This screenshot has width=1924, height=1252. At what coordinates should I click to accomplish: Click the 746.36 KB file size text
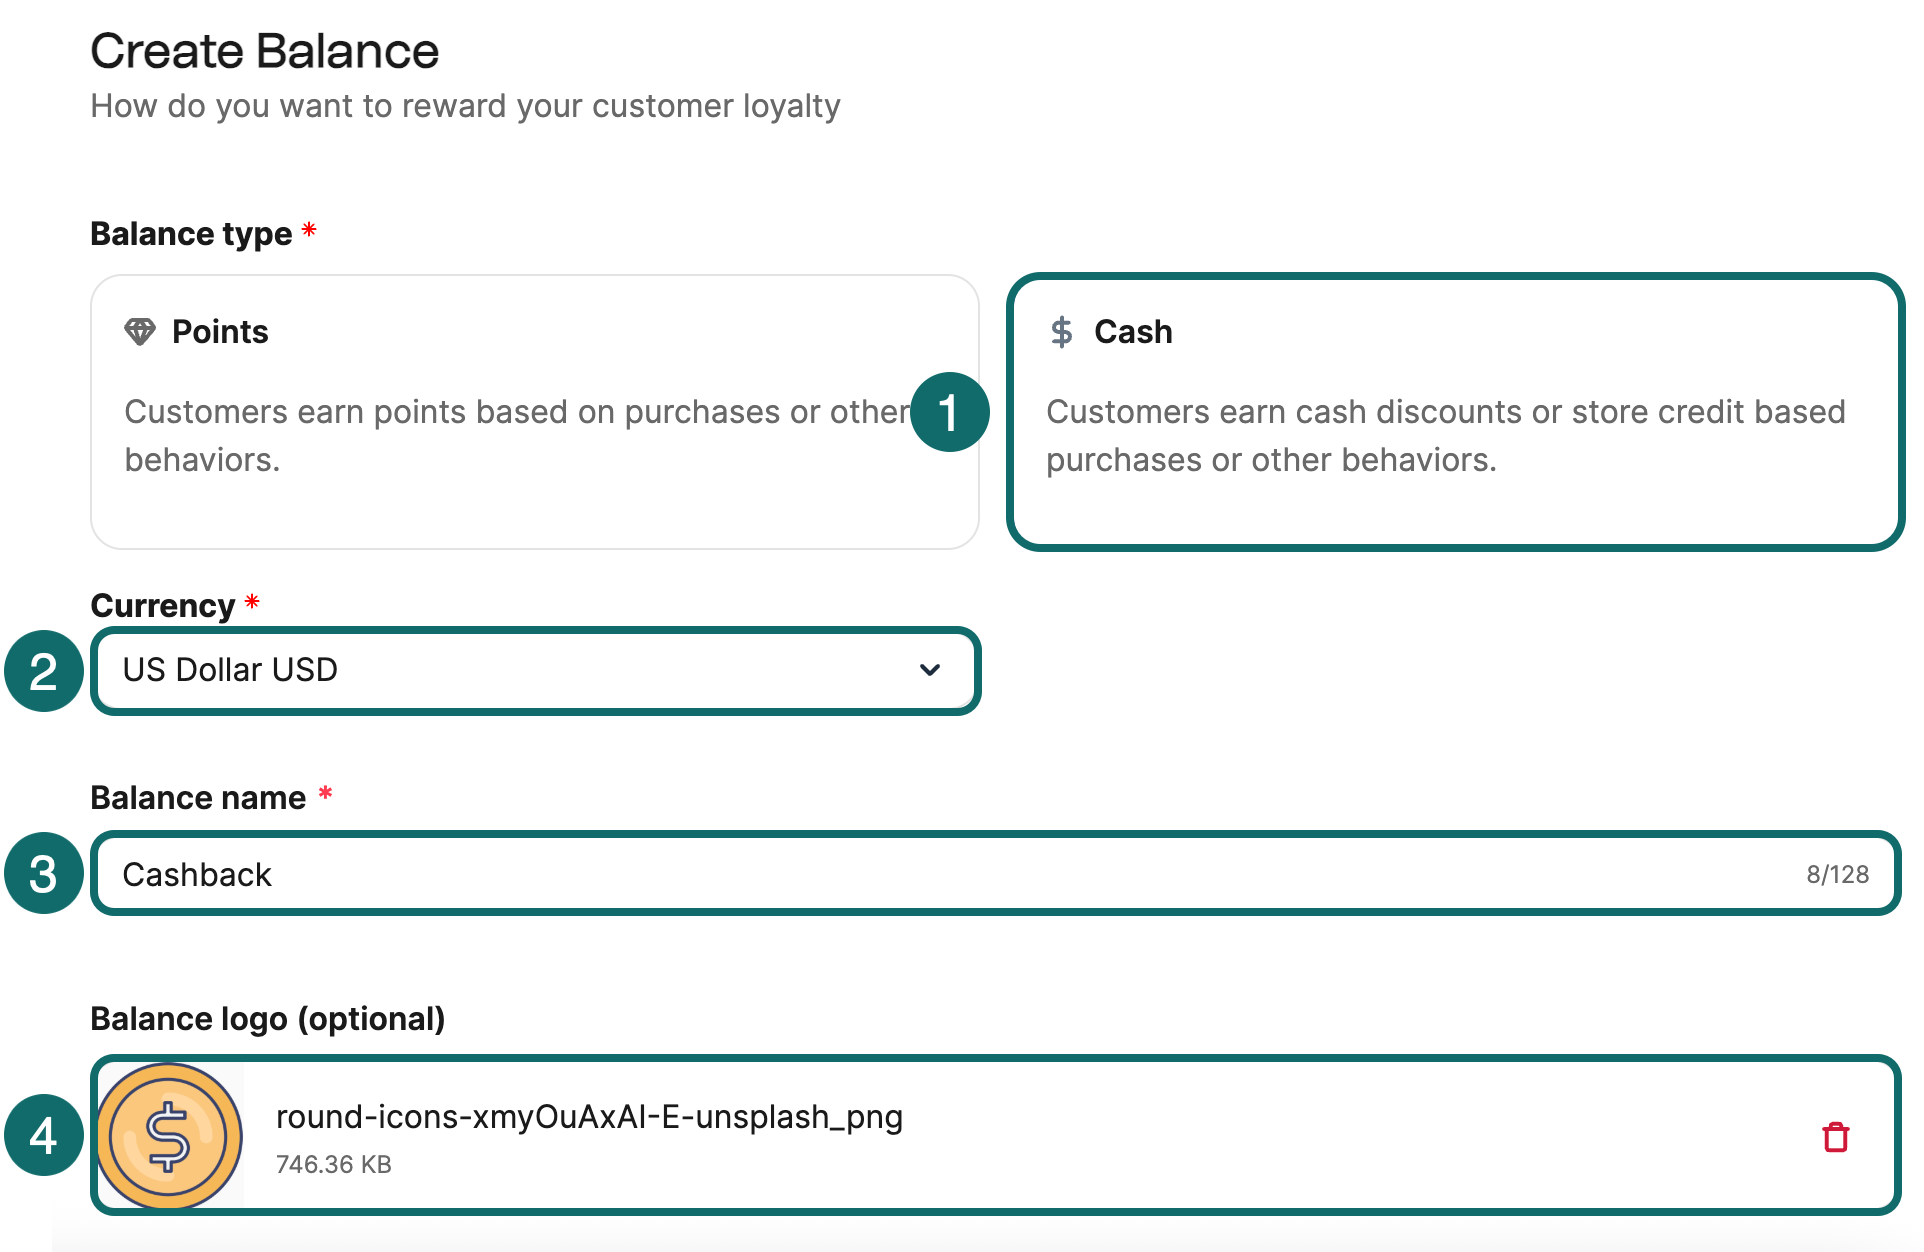tap(335, 1163)
